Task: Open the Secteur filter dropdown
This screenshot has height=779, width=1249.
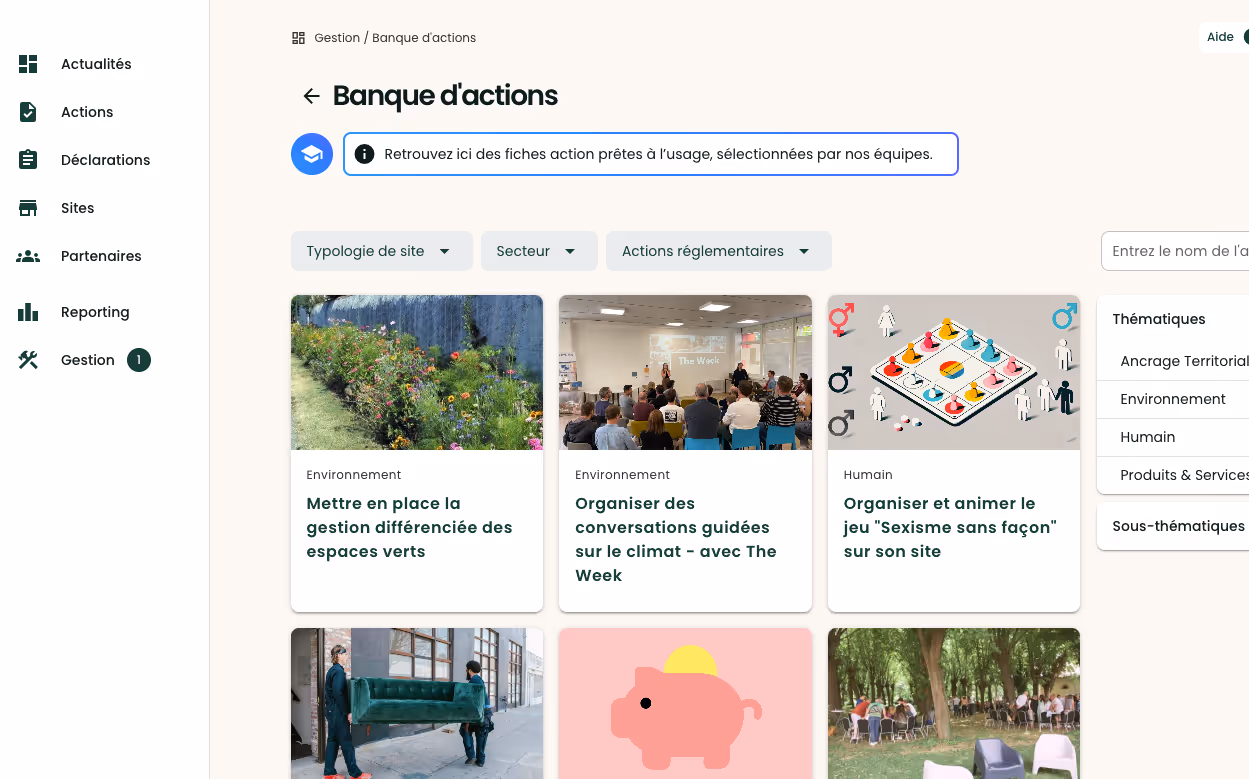Action: tap(539, 251)
